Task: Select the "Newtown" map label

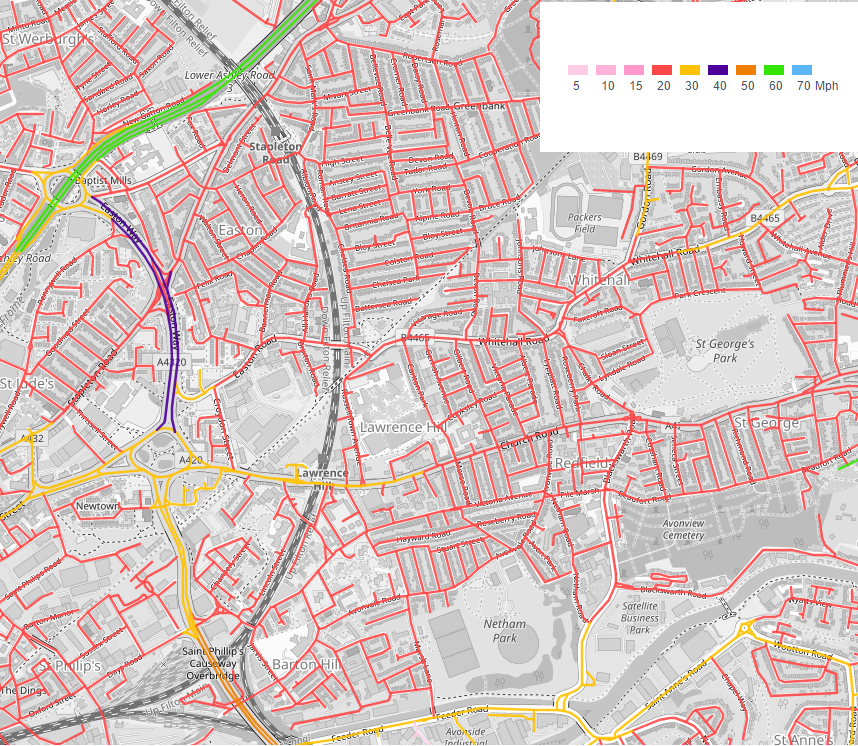Action: coord(97,506)
